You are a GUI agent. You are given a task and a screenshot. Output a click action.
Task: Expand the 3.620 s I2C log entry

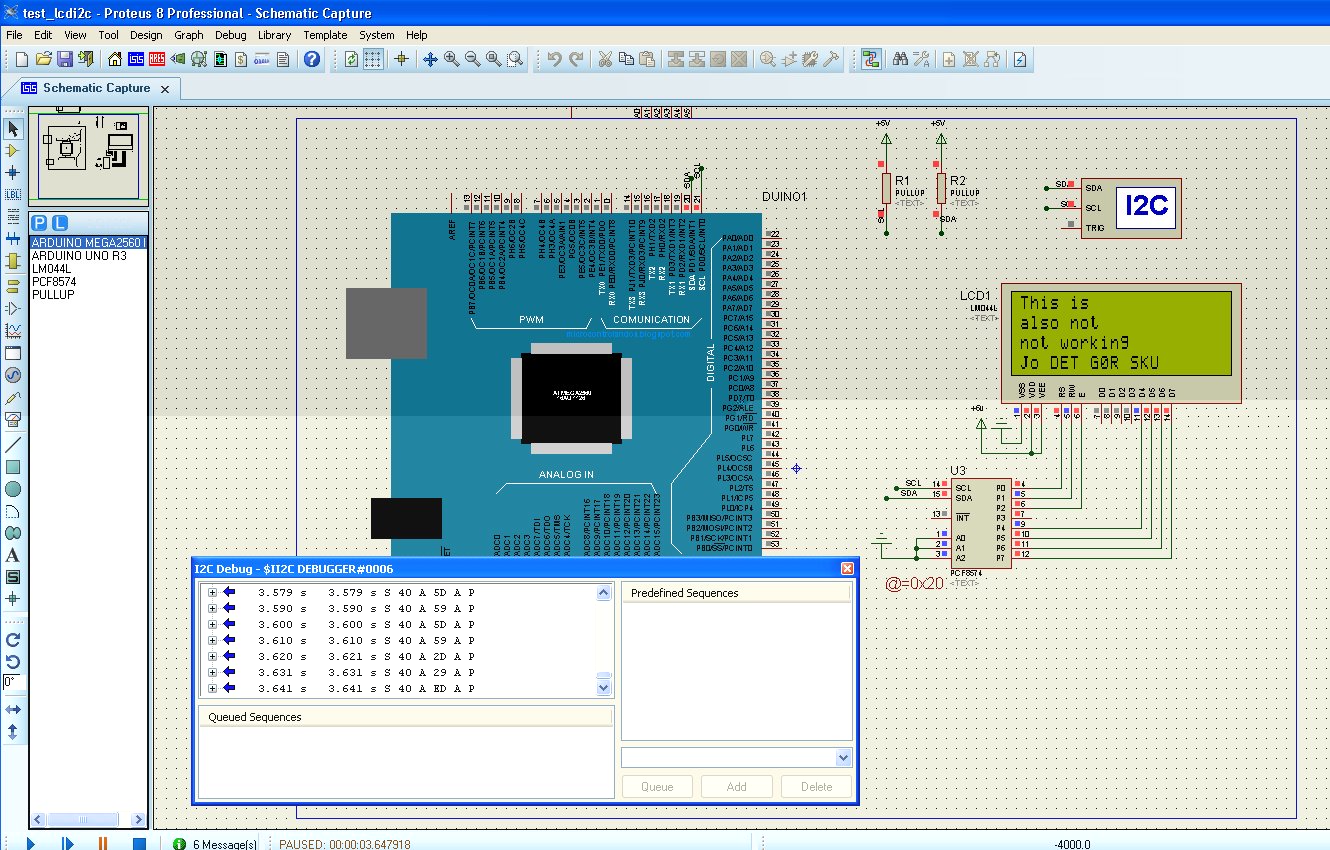(212, 656)
